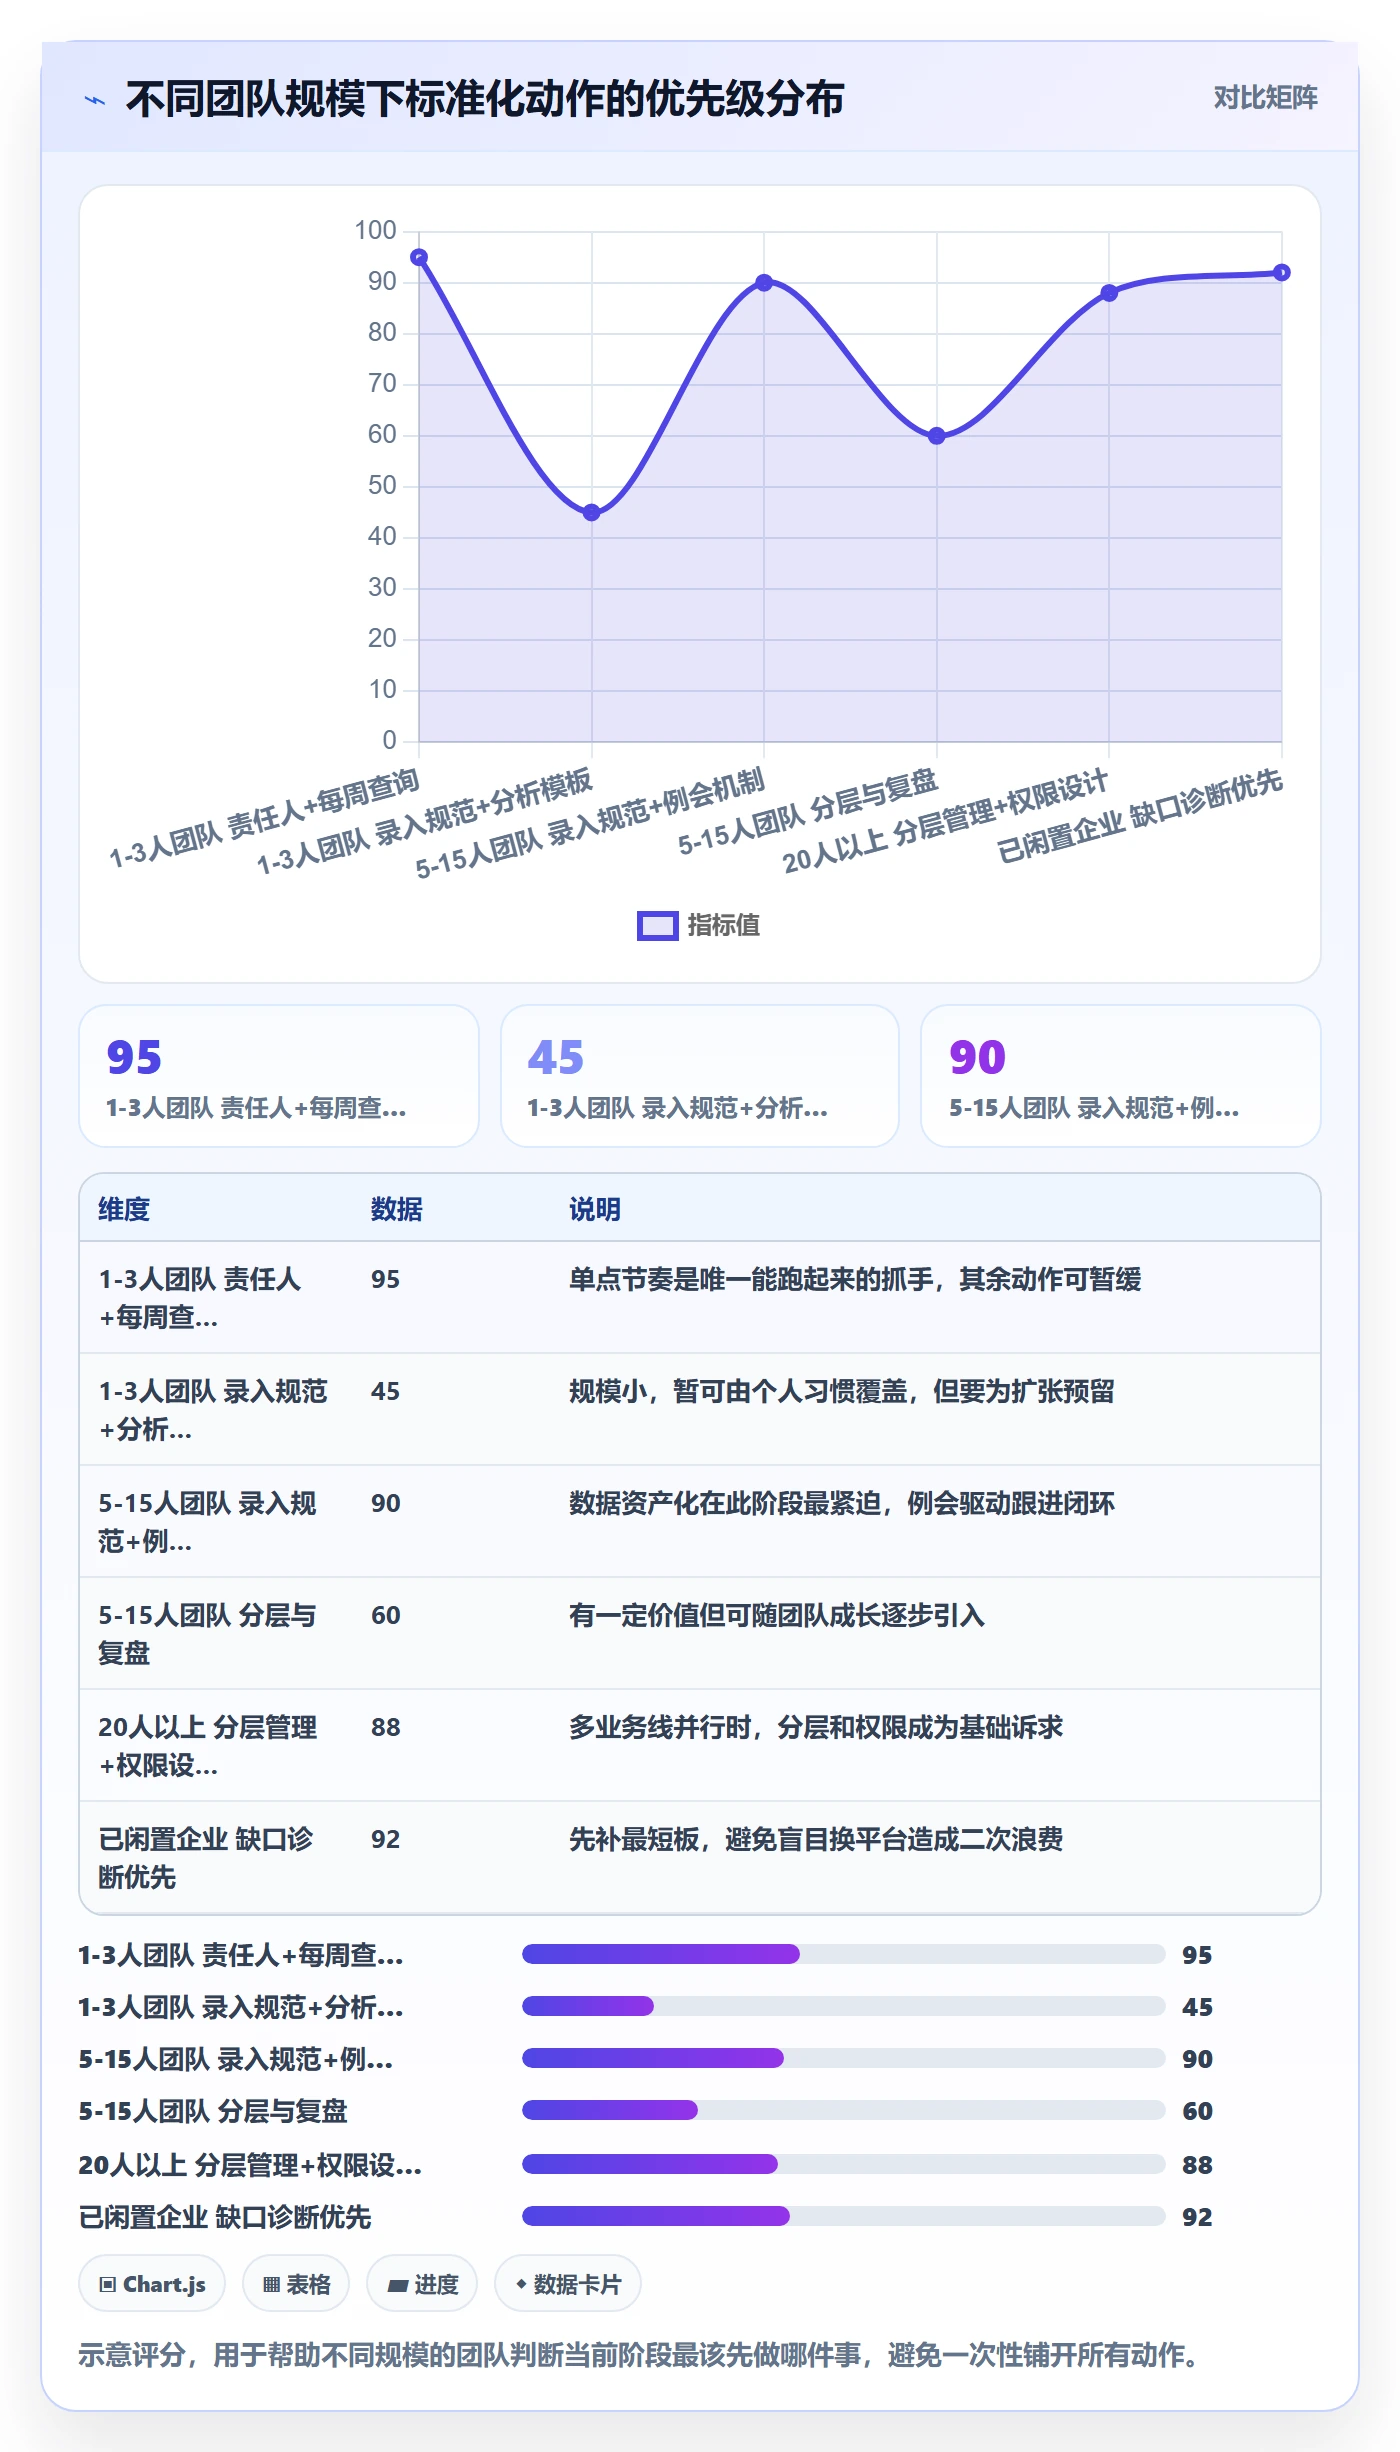Click the progress bar valued 95
The height and width of the screenshot is (2452, 1400).
(844, 1954)
